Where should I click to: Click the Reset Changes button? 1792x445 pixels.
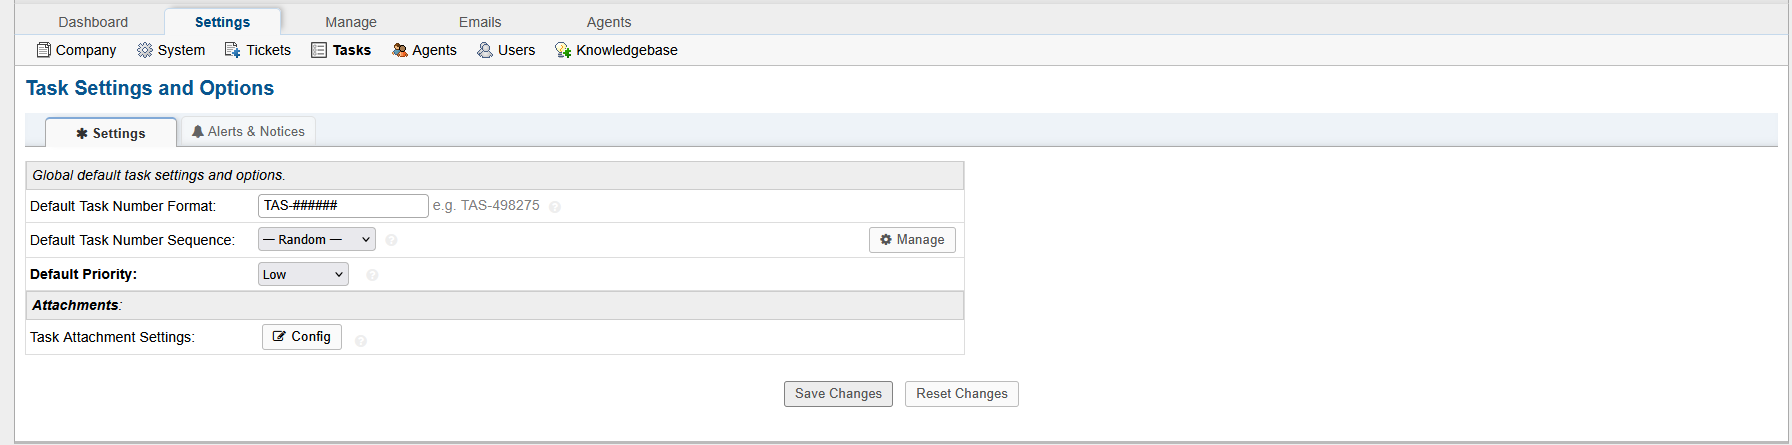tap(961, 394)
